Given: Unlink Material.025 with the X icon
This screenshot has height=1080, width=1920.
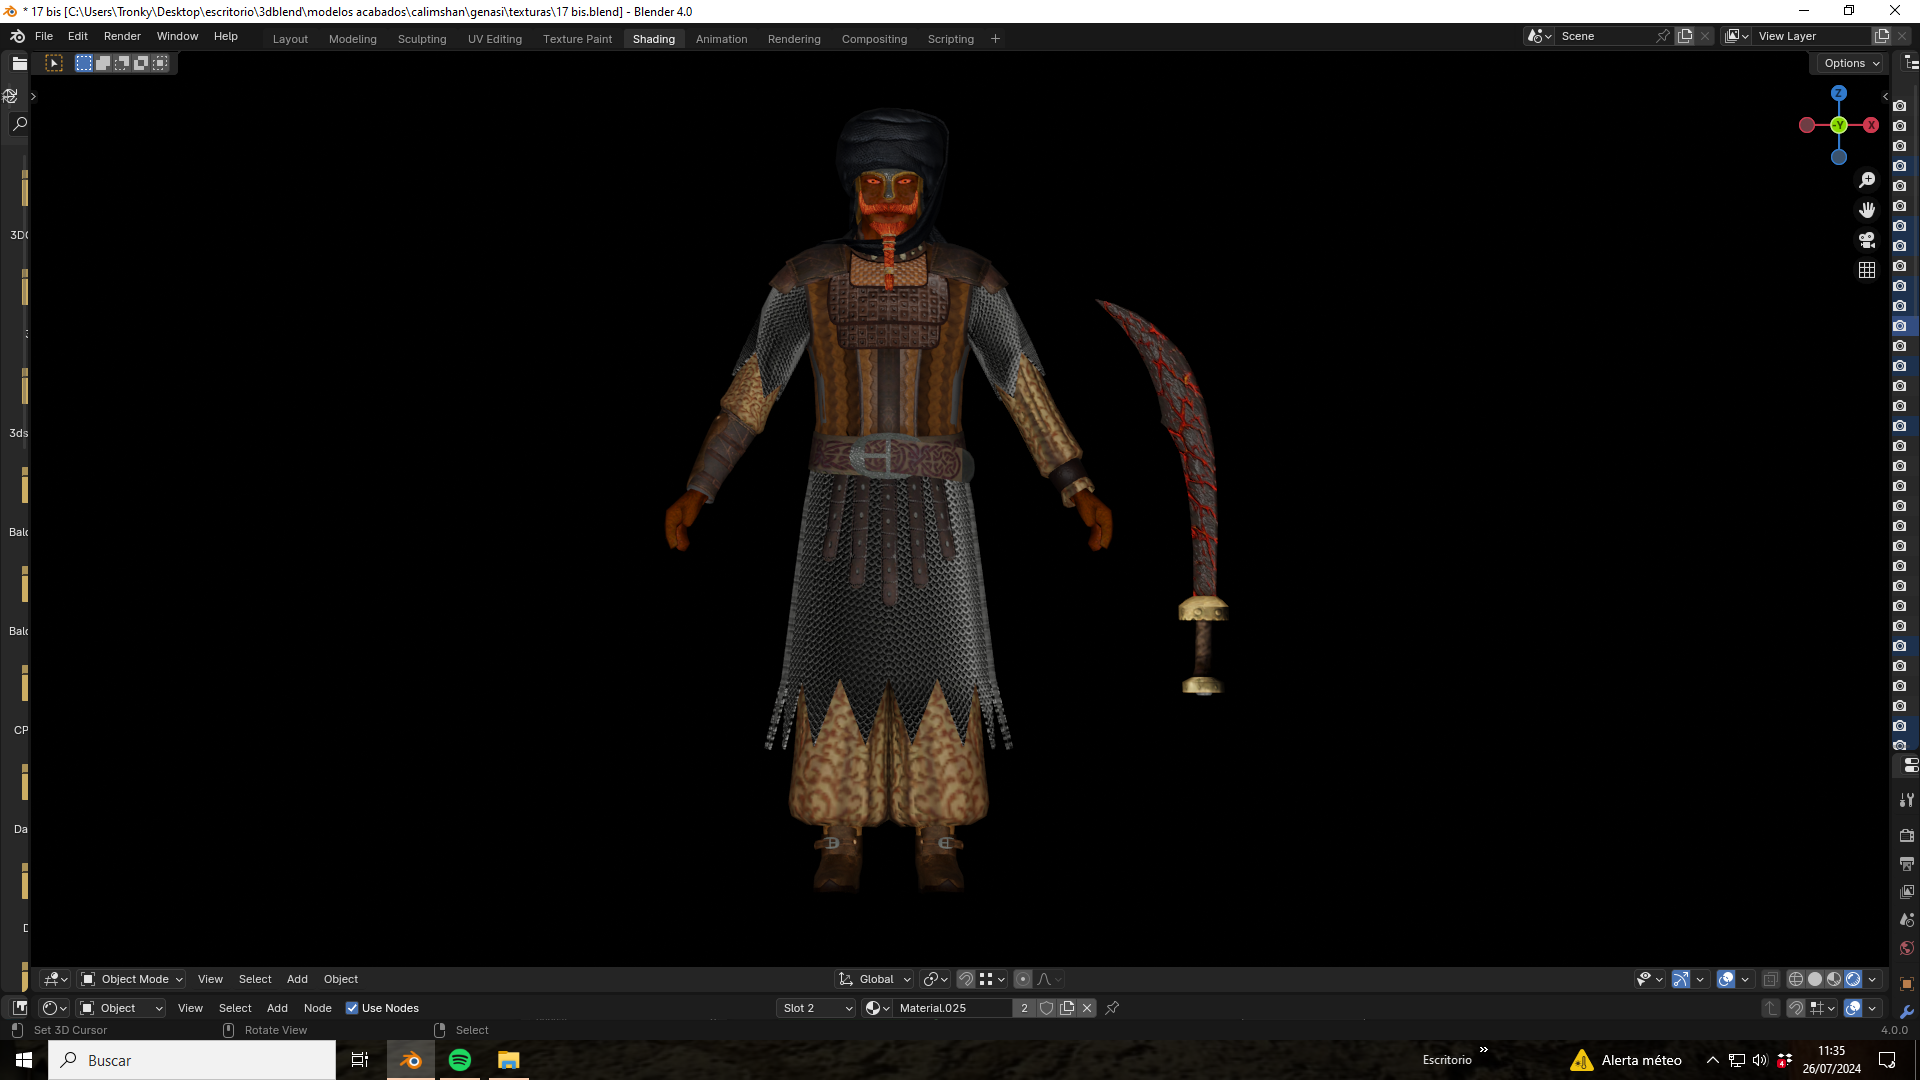Looking at the screenshot, I should [1087, 1008].
